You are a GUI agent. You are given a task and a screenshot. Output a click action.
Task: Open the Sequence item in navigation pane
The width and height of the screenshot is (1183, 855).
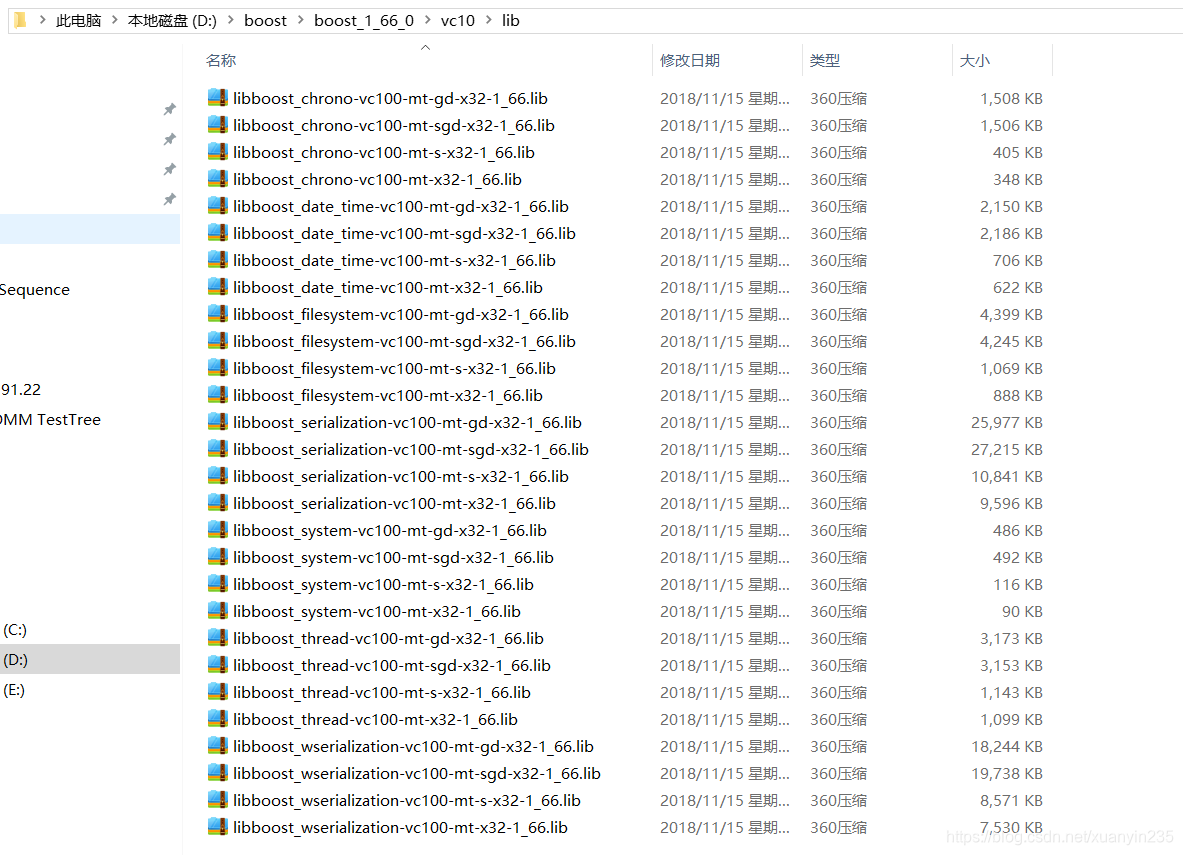coord(35,290)
